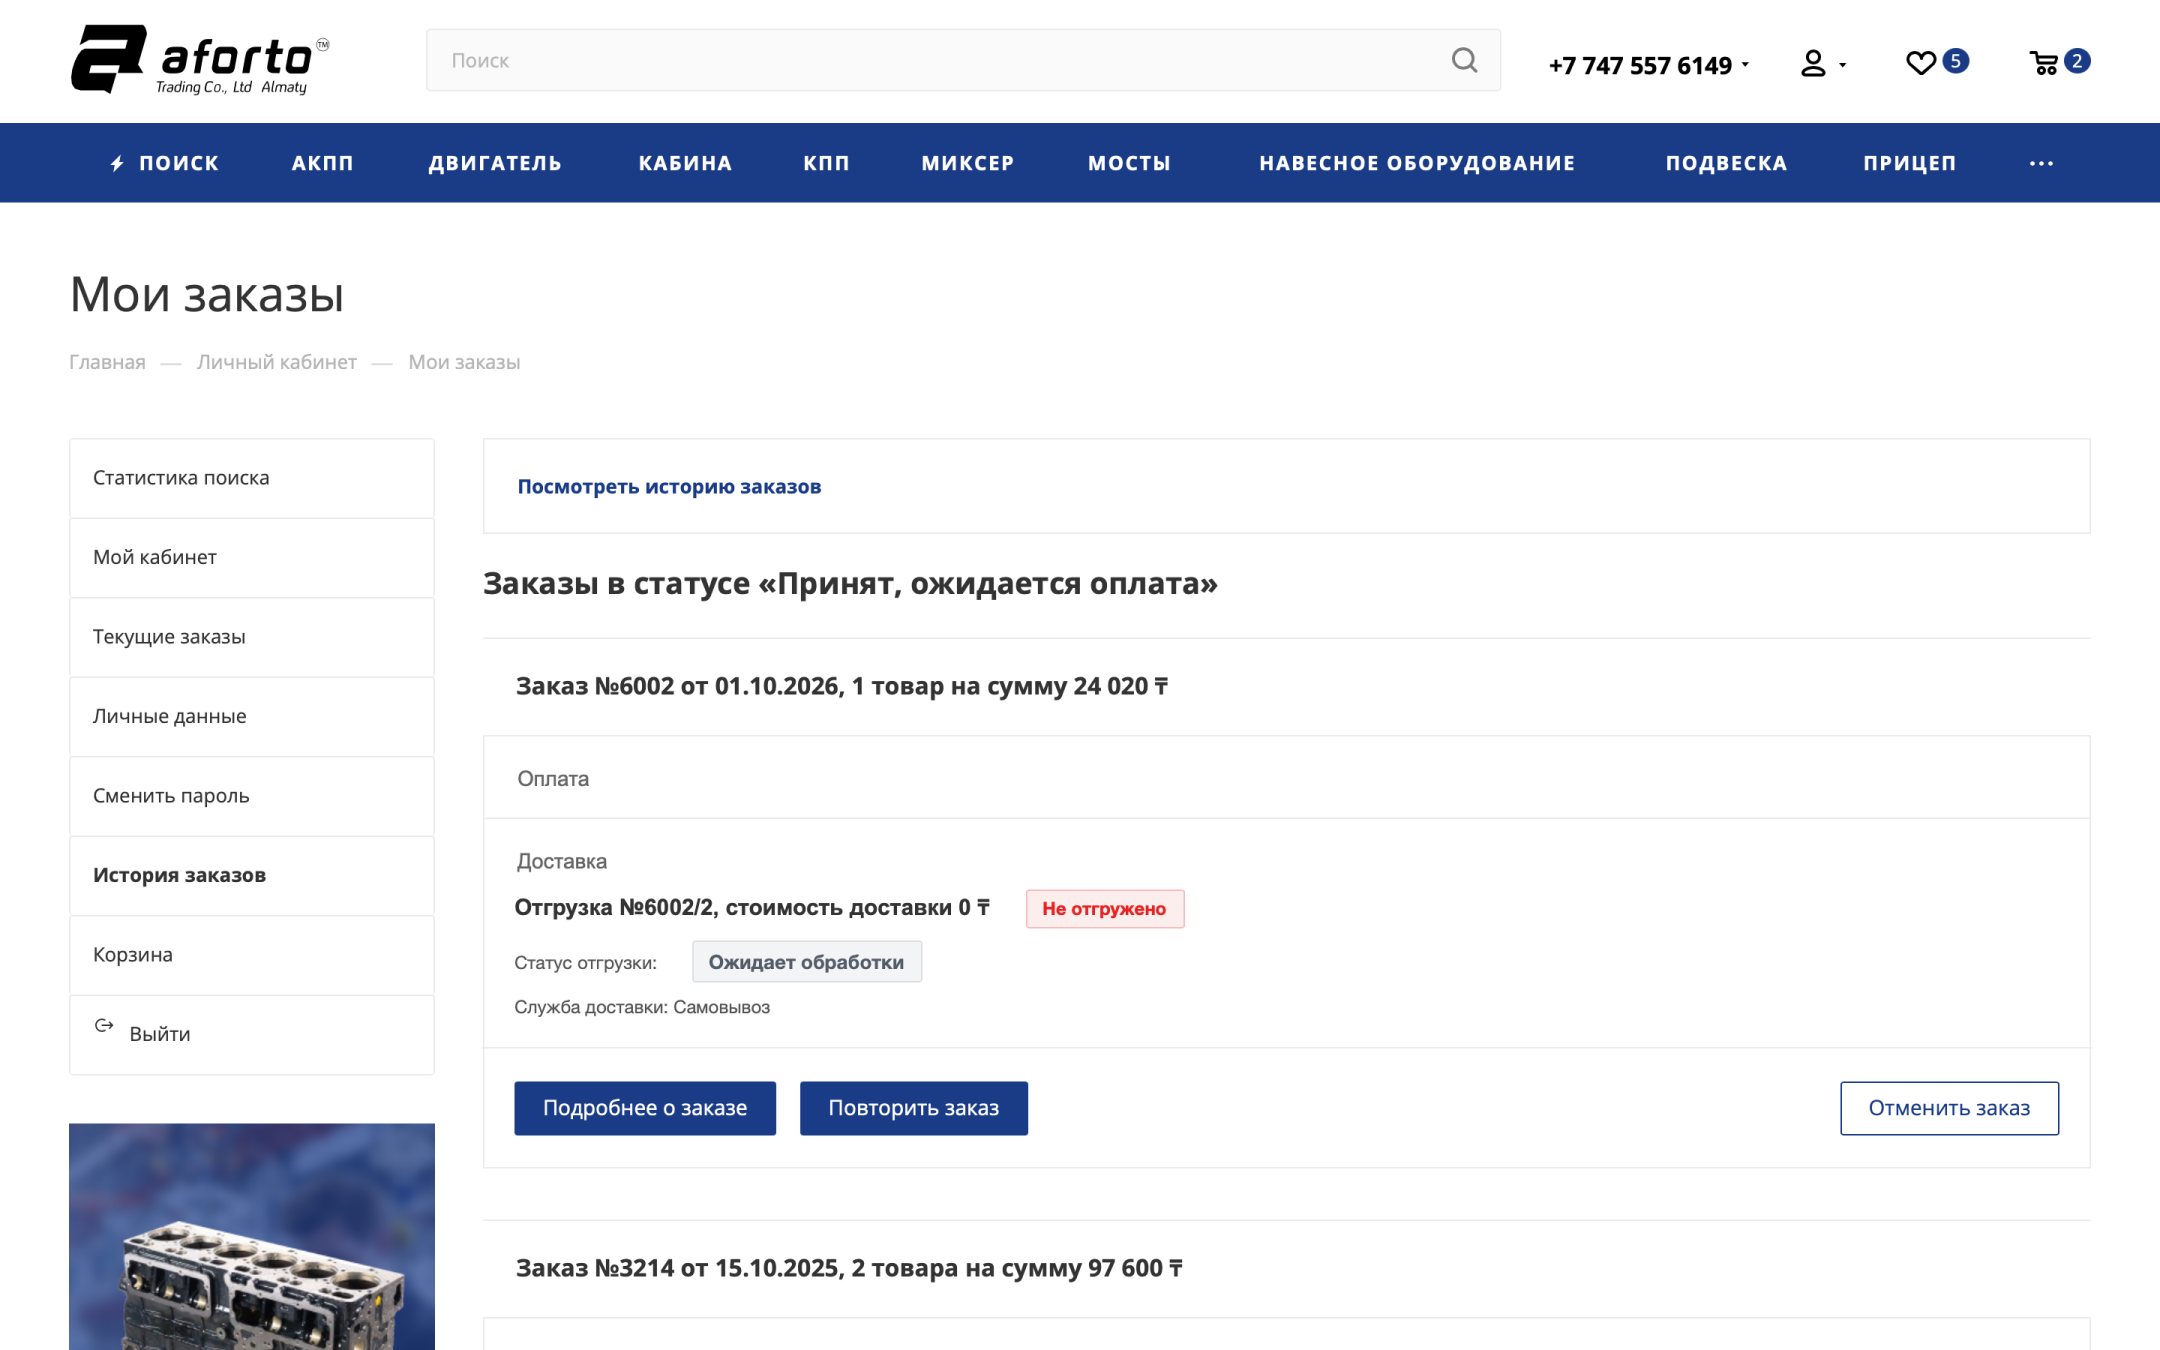
Task: Open the НАВЕСНОЕ ОБОРУДОВАНИЕ category
Action: pos(1417,163)
